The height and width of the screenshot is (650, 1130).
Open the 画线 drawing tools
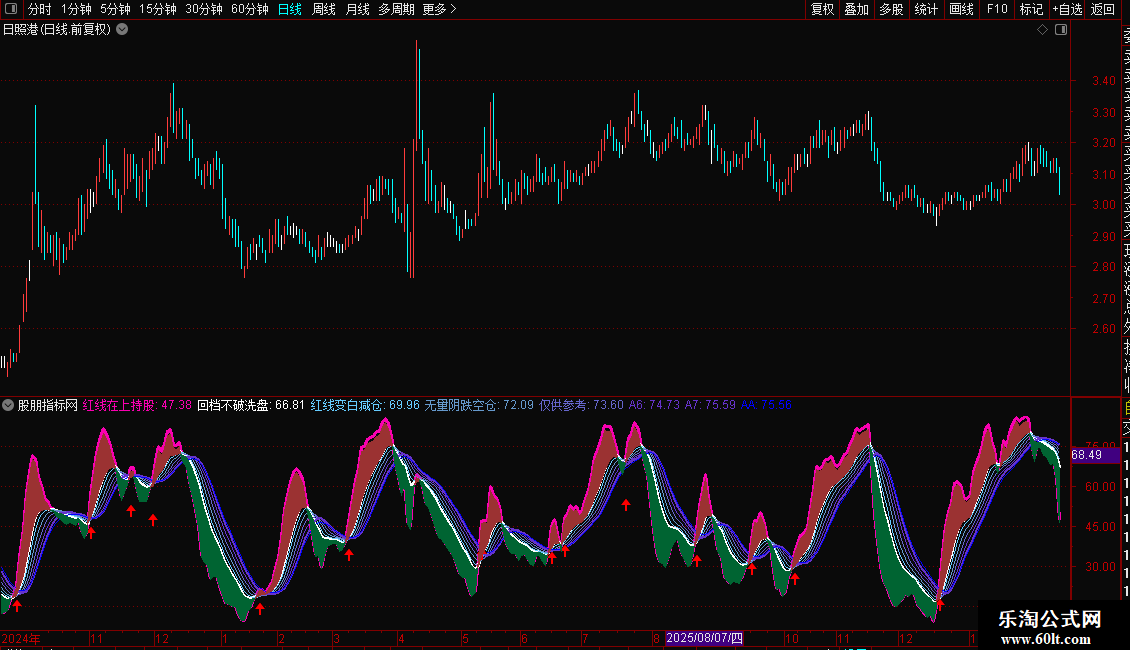961,9
